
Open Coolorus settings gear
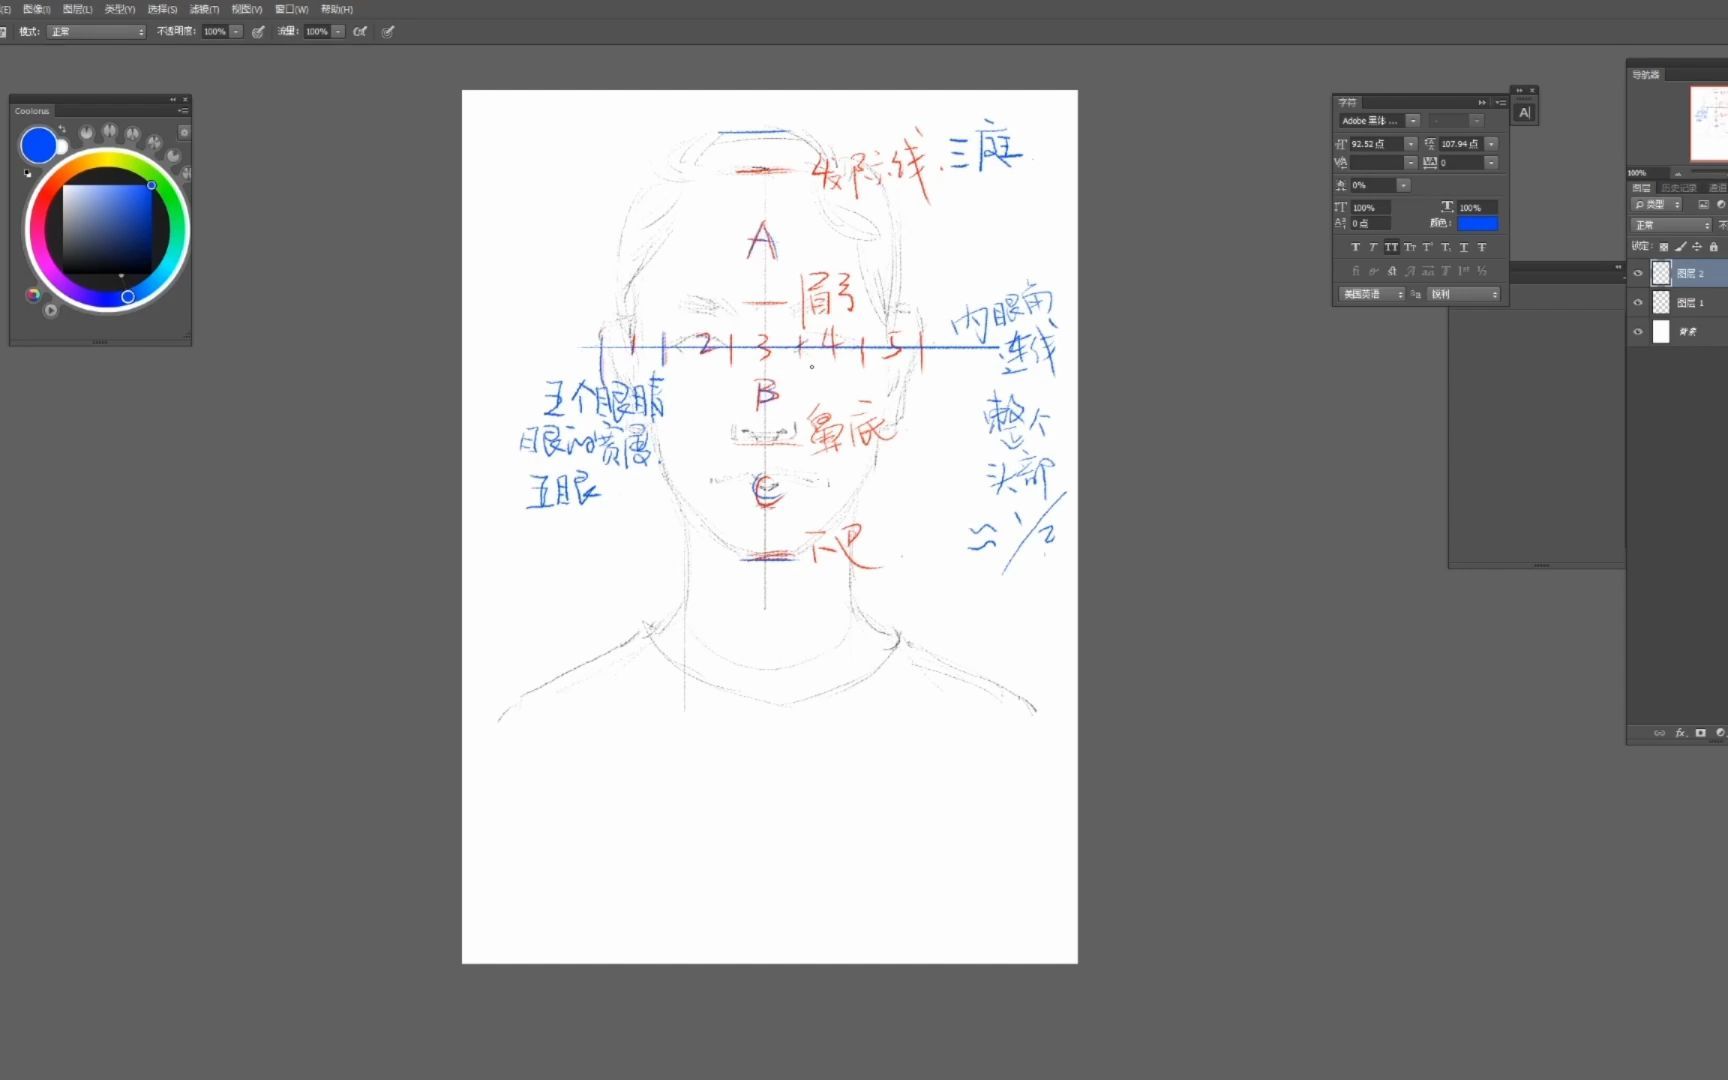[184, 132]
